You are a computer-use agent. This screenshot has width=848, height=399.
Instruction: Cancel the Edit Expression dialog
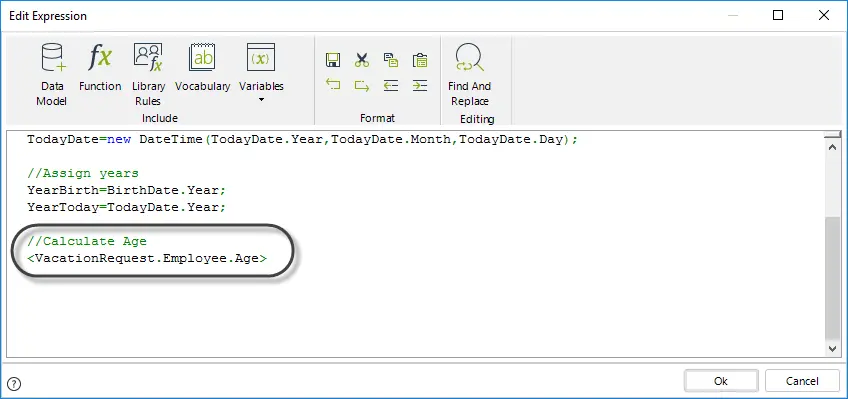coord(802,381)
